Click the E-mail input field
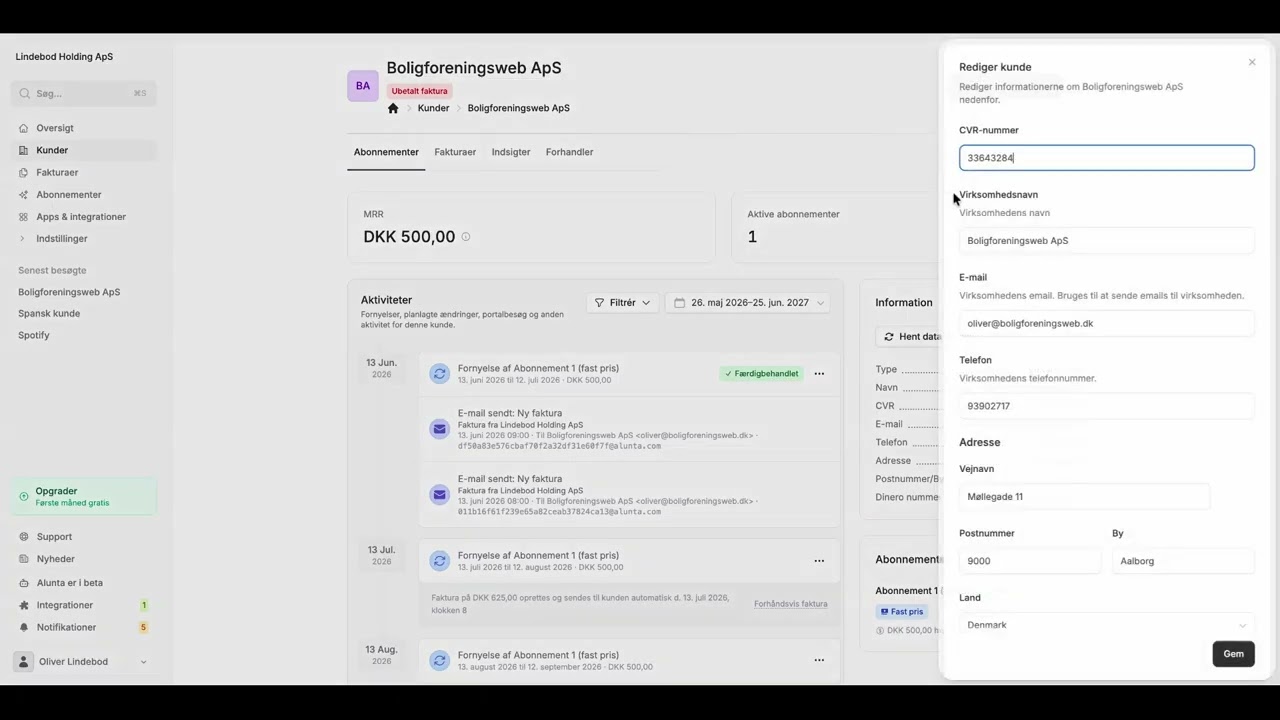The height and width of the screenshot is (720, 1280). 1106,323
